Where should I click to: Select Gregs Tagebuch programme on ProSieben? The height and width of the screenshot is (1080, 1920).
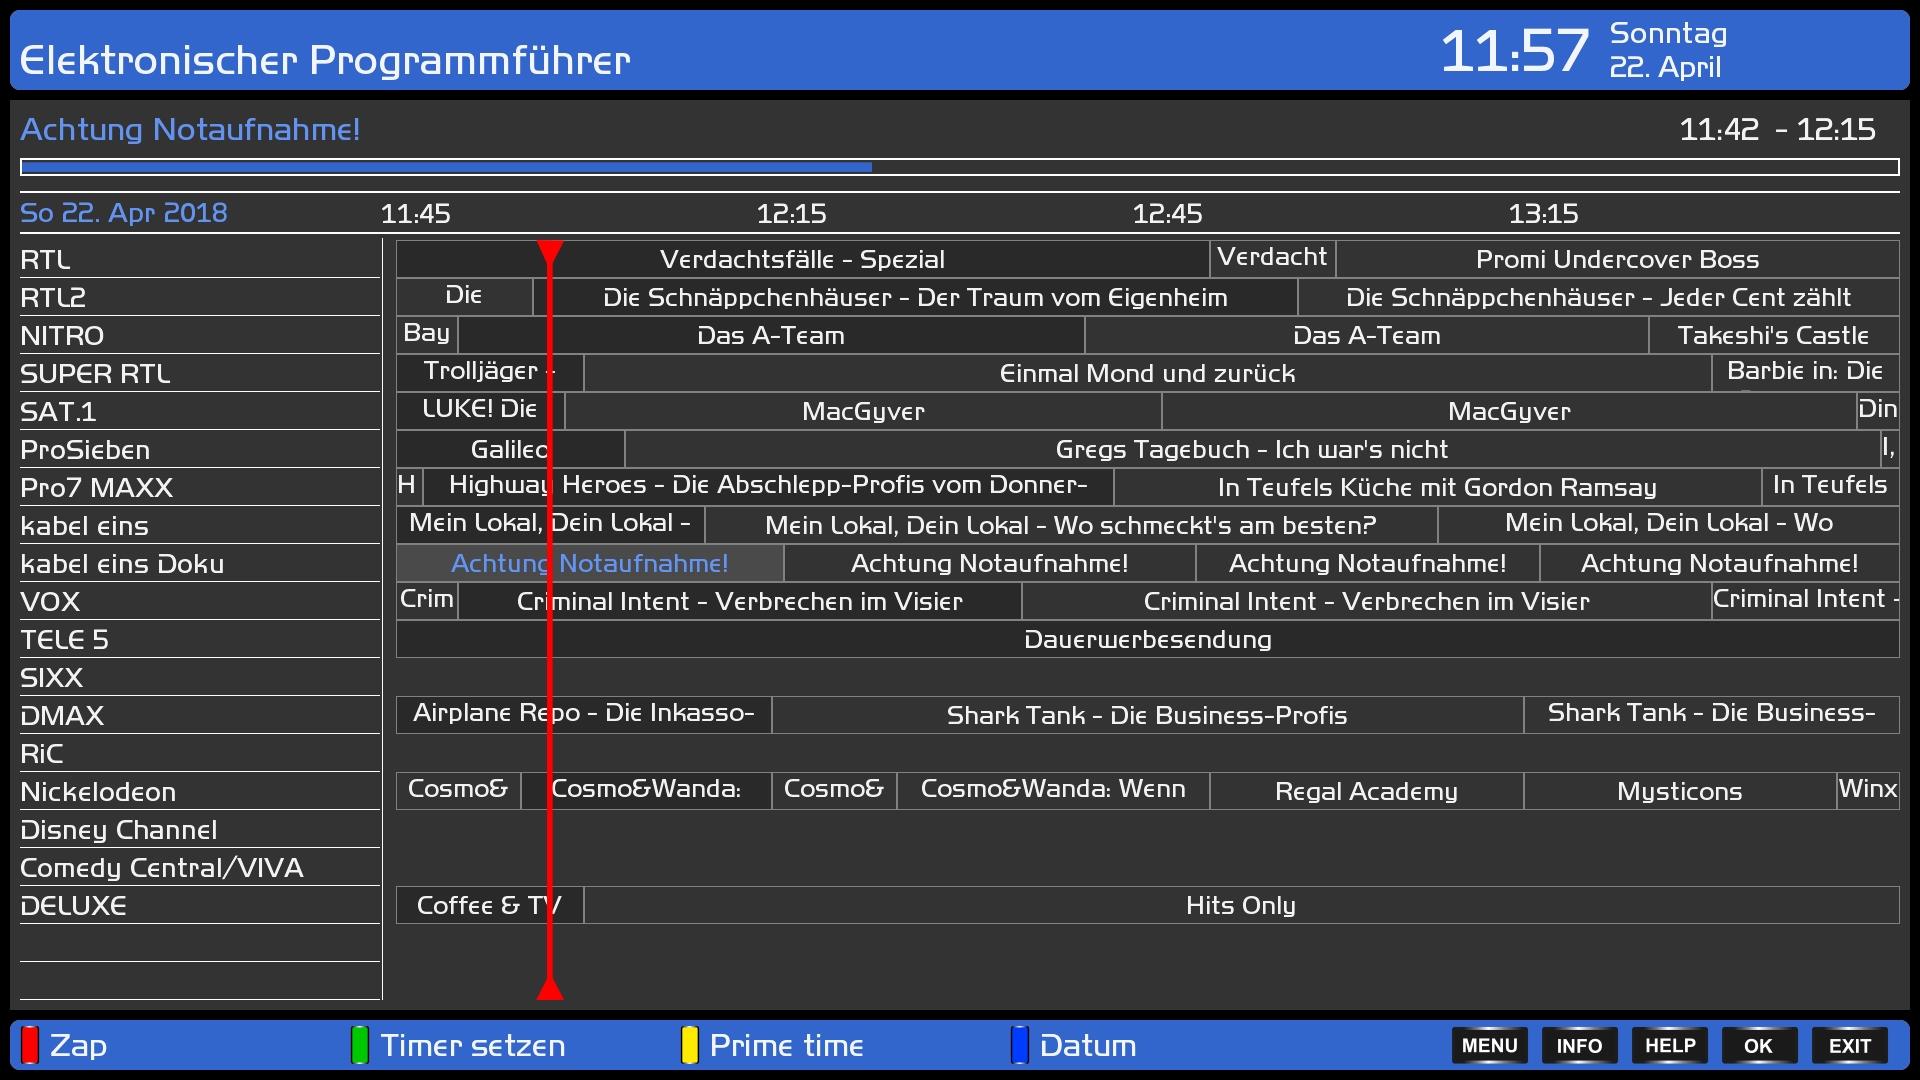1251,450
